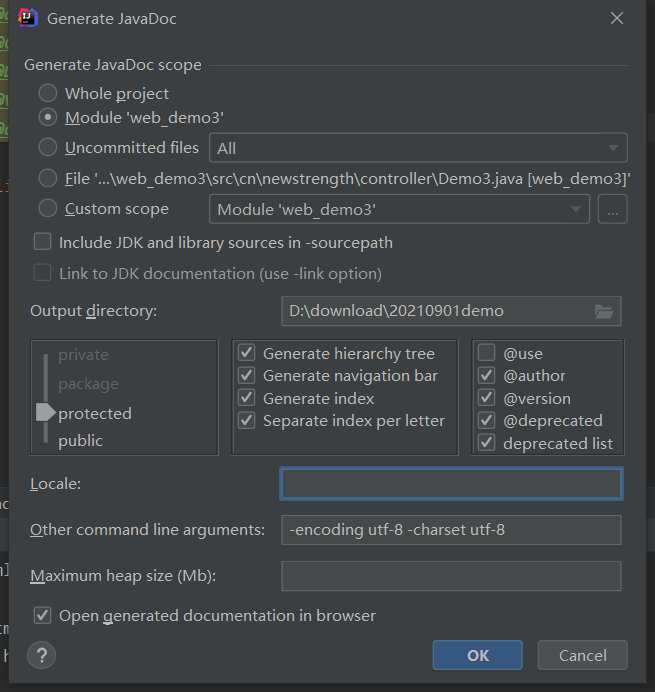Click the folder browse icon for output directory

point(603,311)
